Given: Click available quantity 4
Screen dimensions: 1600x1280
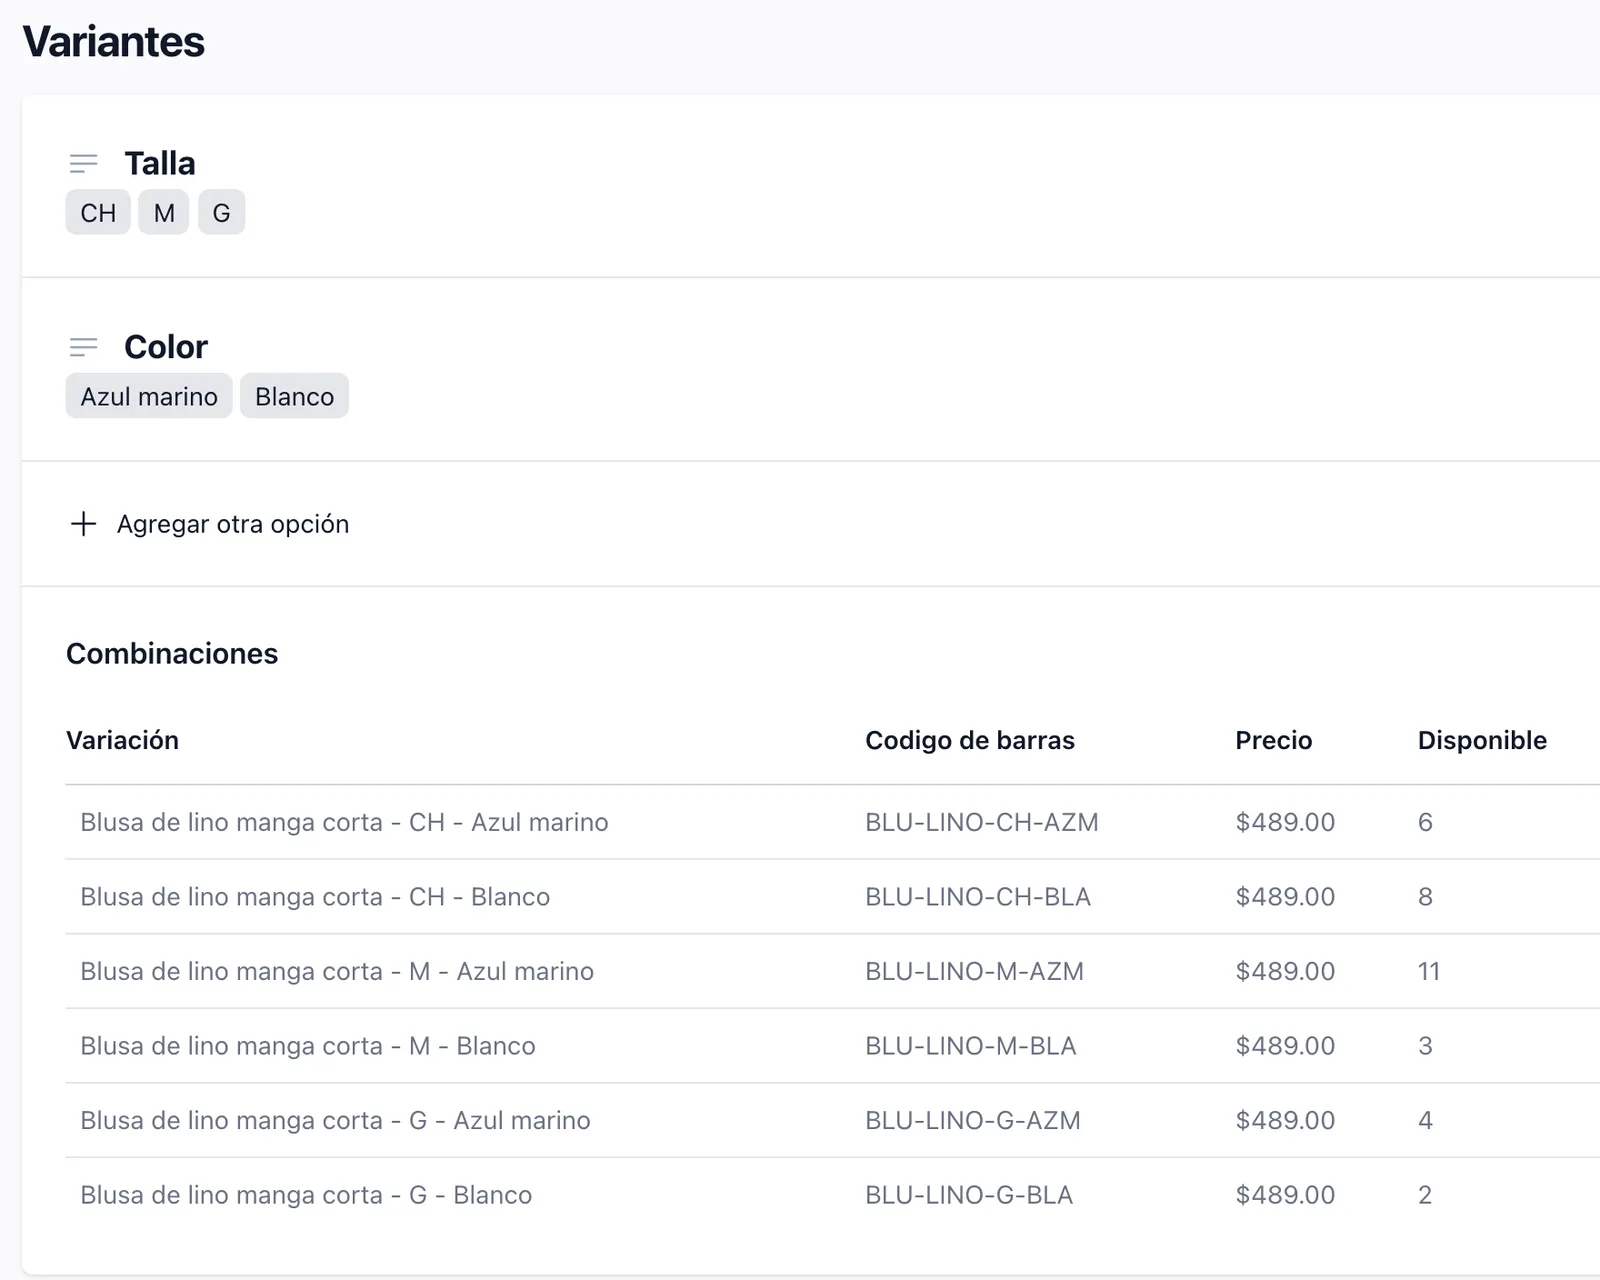Looking at the screenshot, I should pos(1425,1120).
